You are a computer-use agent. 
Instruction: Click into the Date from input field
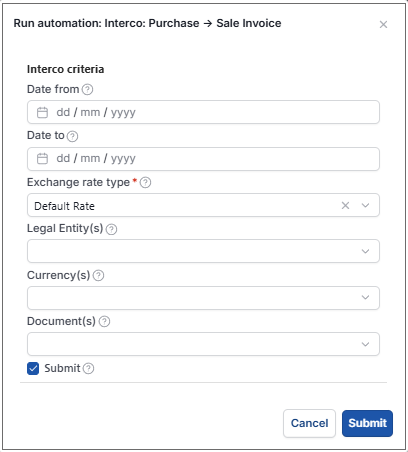[x=203, y=112]
